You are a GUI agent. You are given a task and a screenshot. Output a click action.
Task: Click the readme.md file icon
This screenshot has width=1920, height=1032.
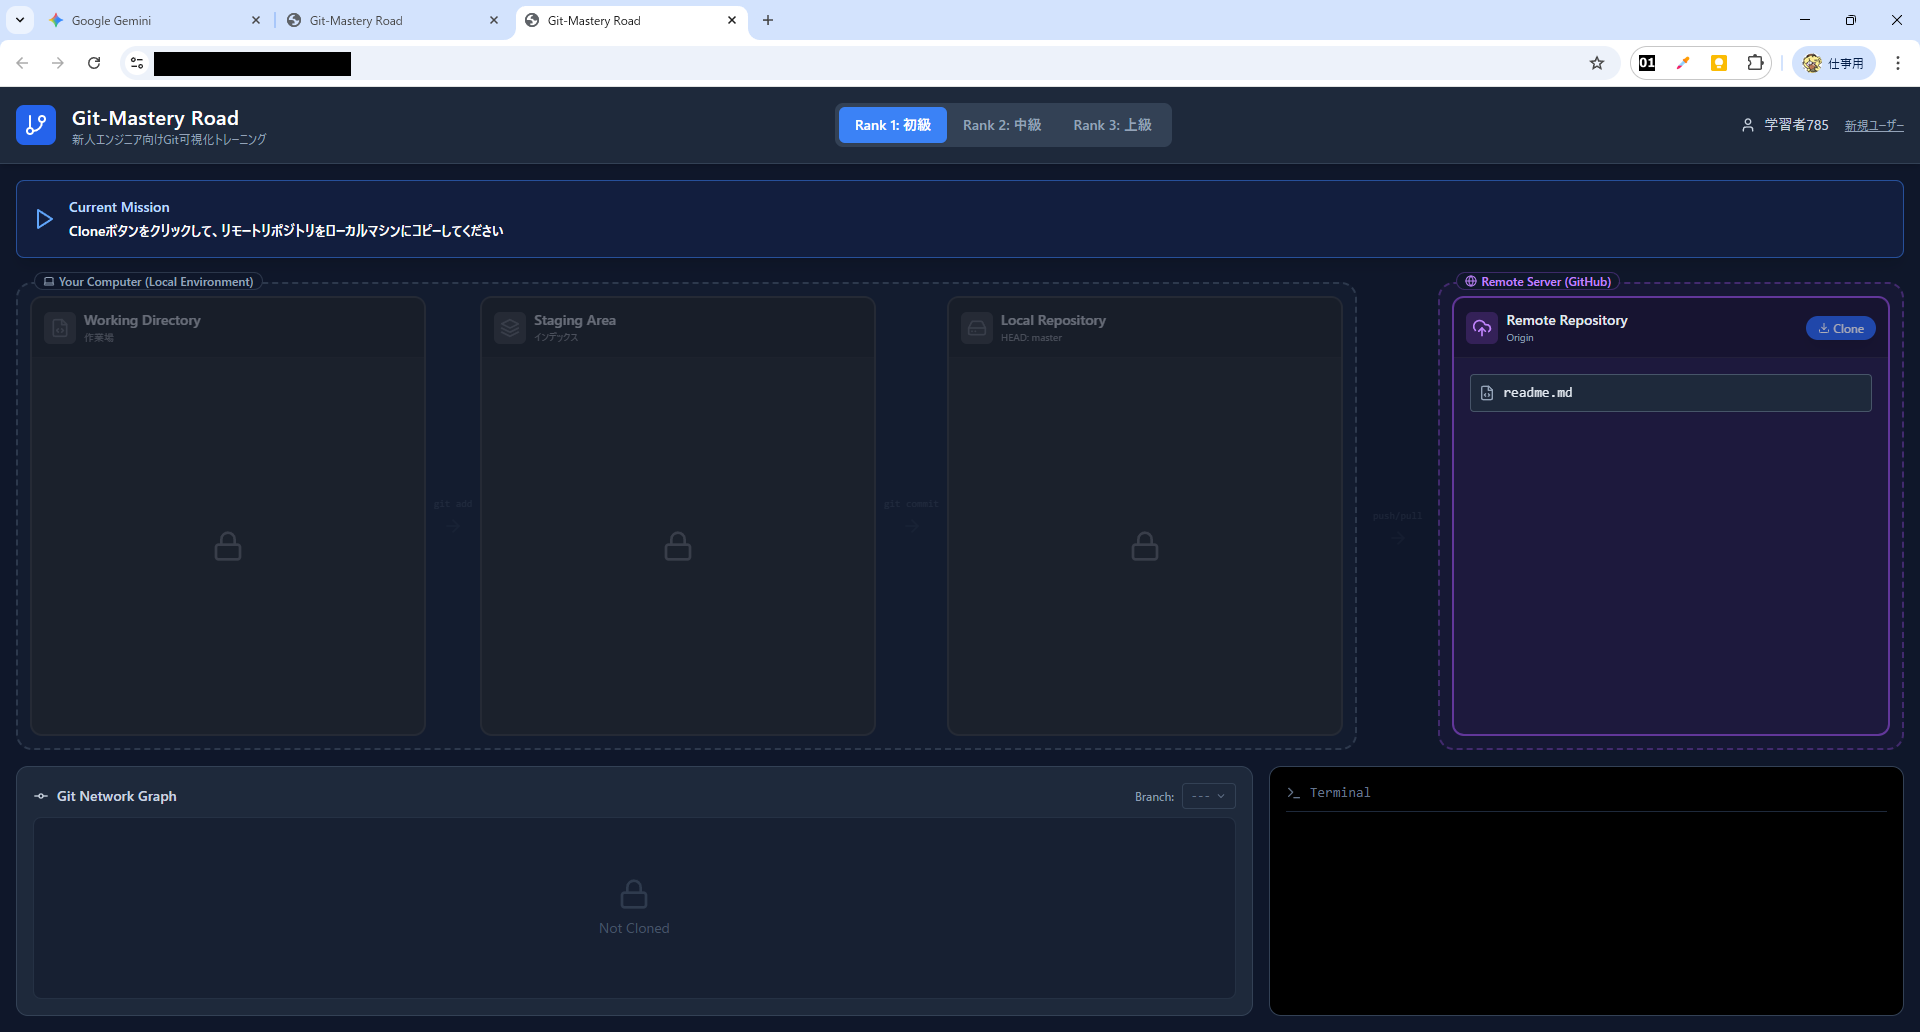1487,393
